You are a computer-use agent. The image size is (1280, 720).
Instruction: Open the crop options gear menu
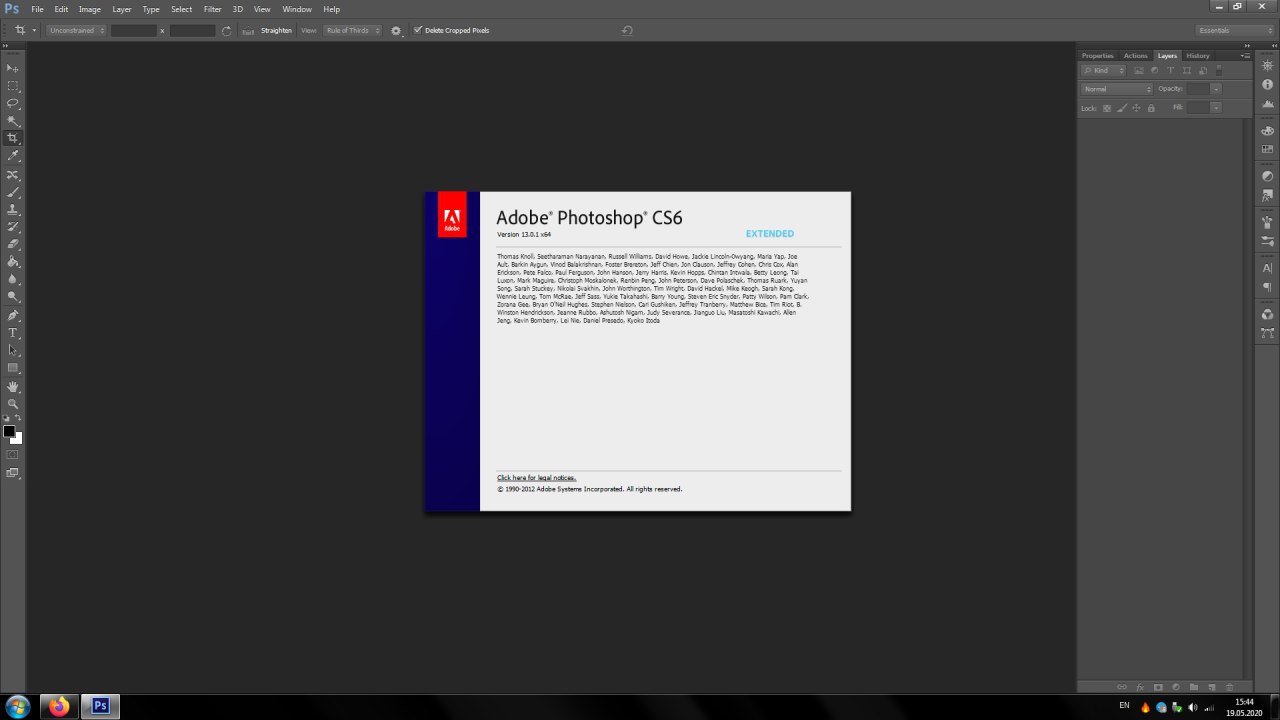[x=396, y=31]
